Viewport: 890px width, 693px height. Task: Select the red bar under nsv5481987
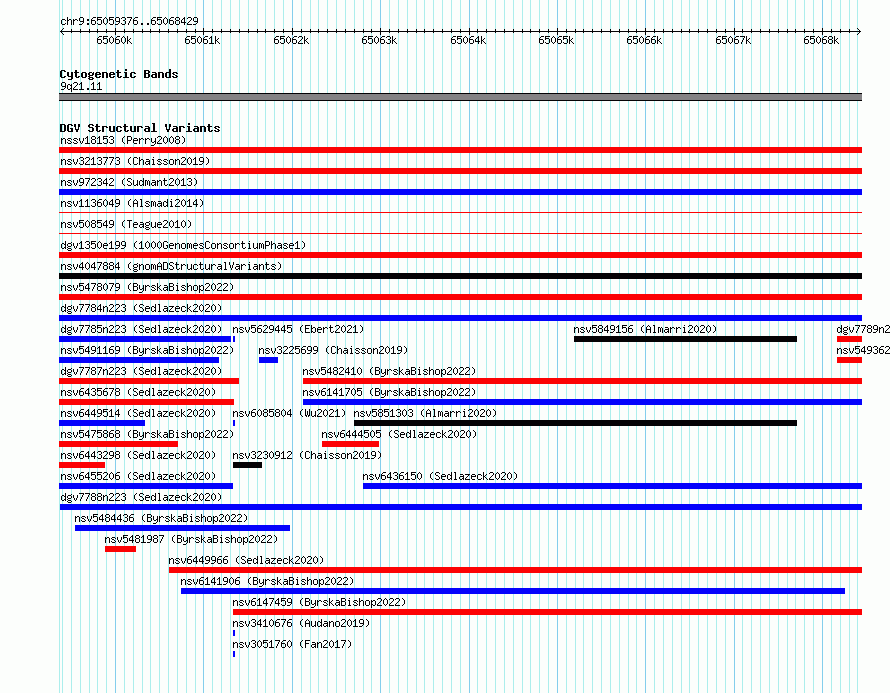pos(120,549)
